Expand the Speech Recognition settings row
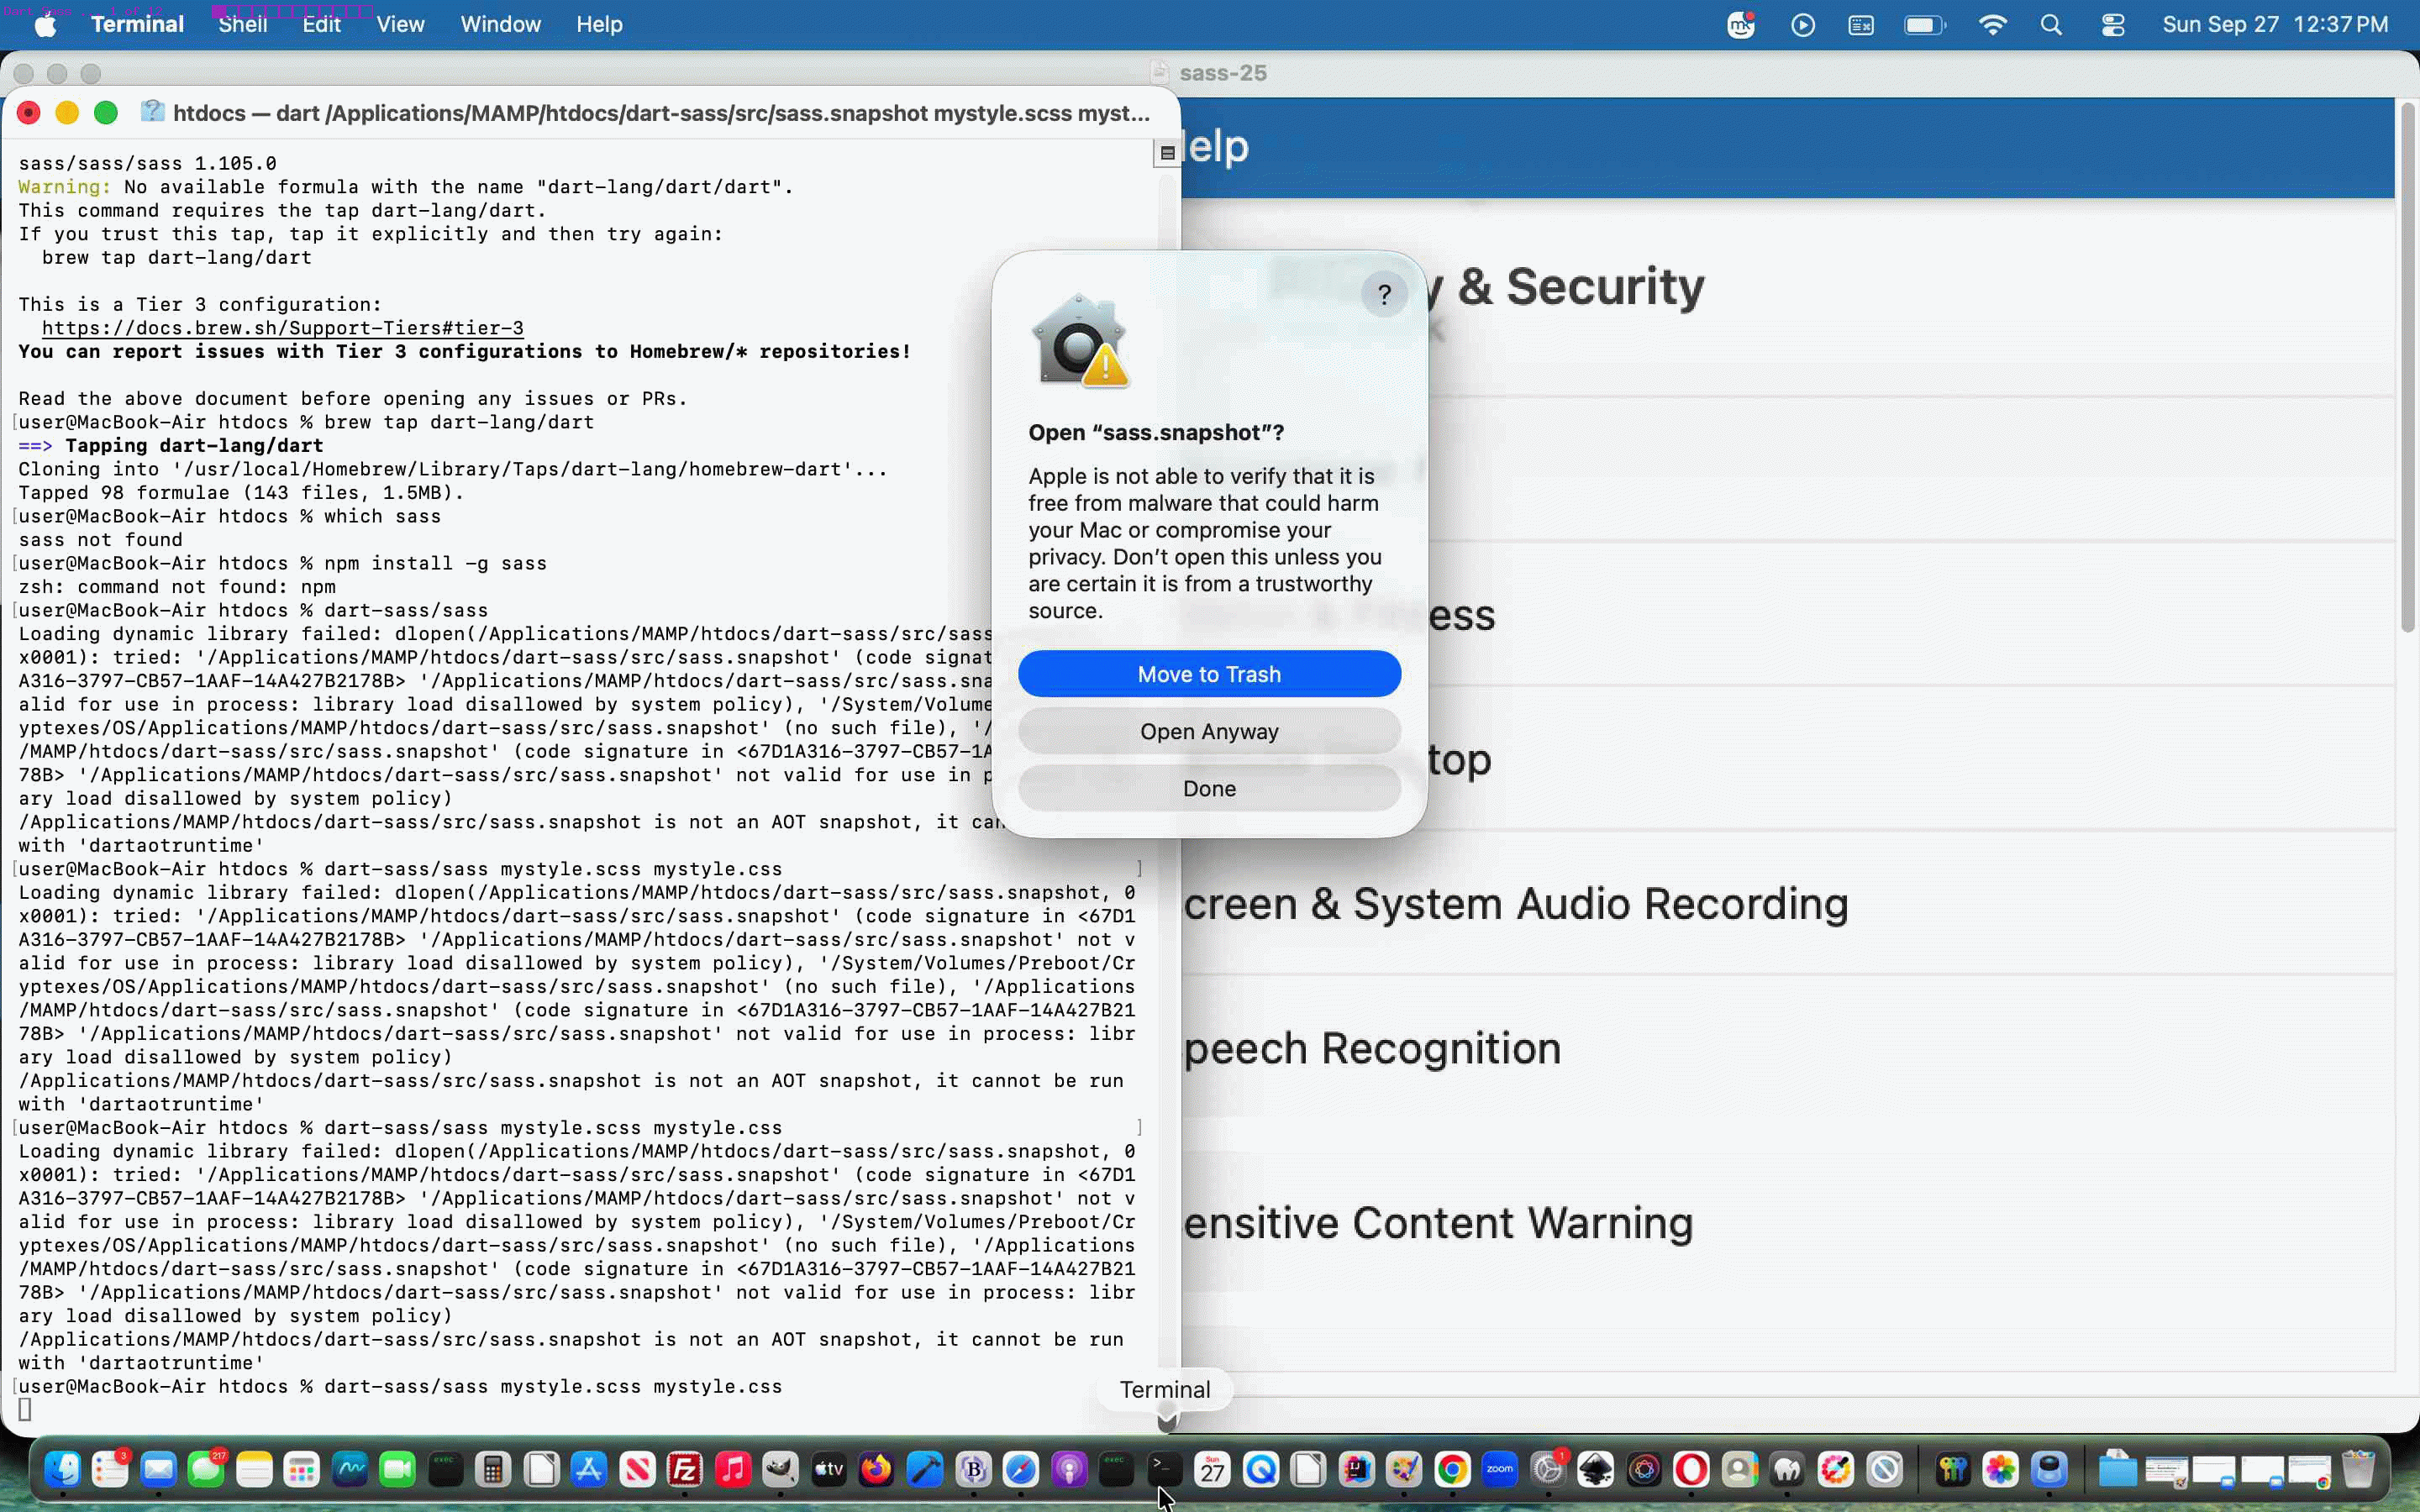Viewport: 2420px width, 1512px height. point(1788,1048)
